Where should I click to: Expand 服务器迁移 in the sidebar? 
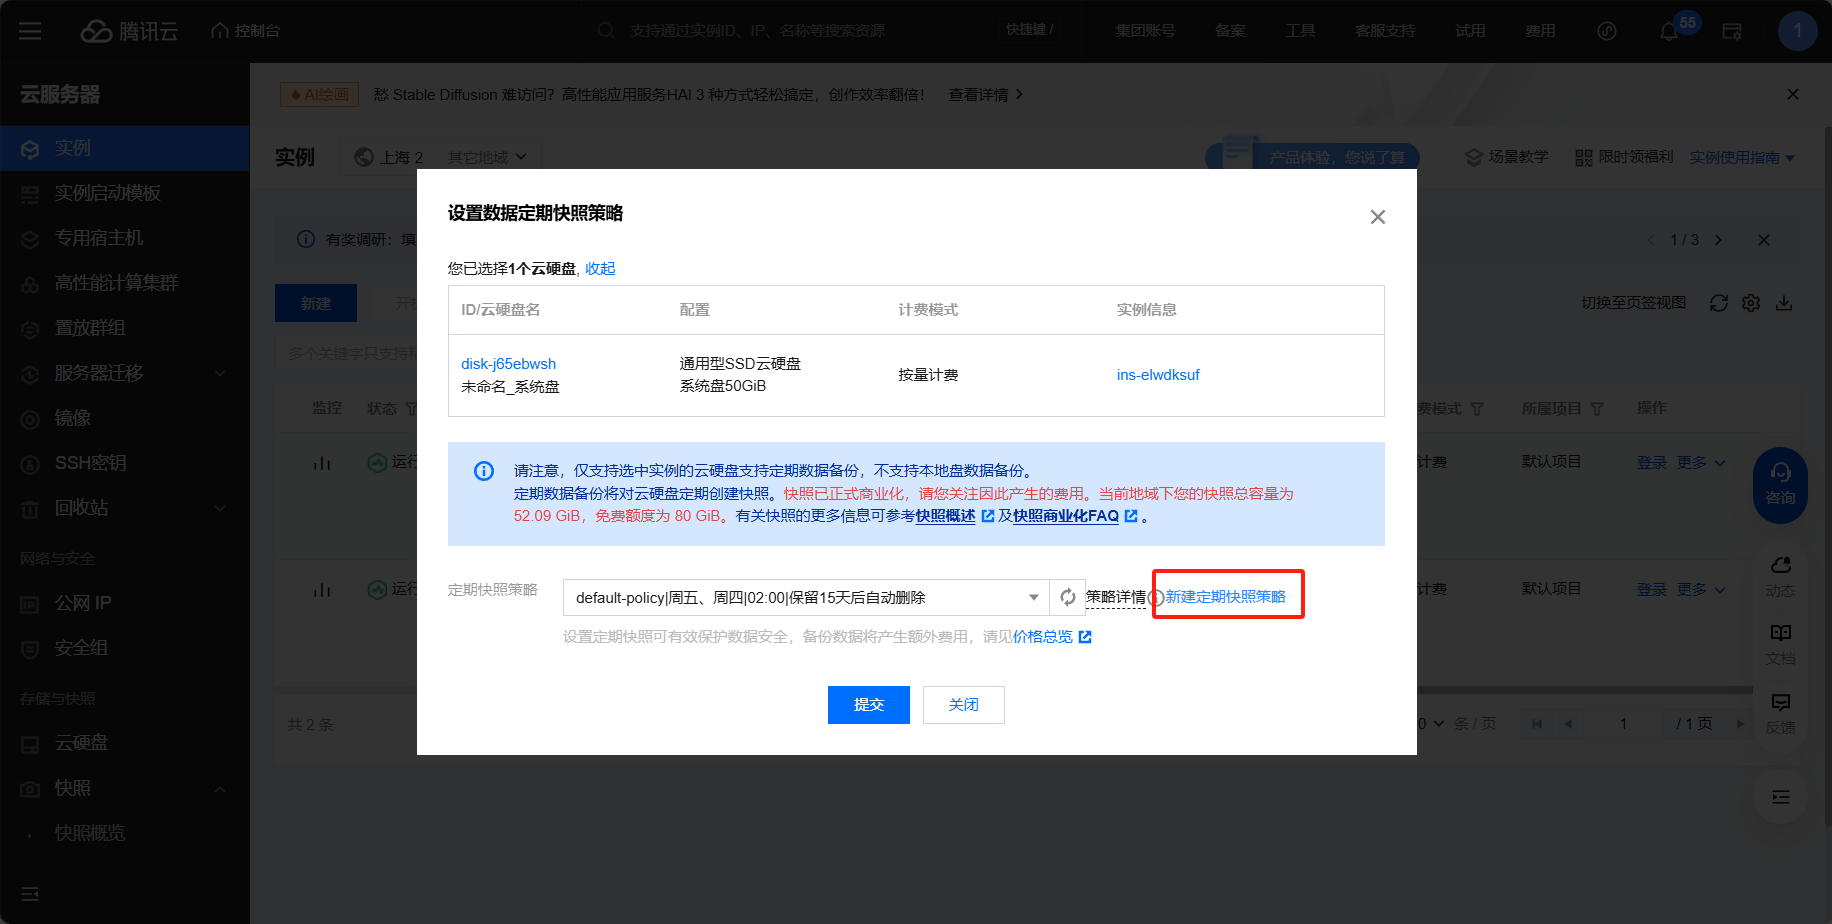point(125,373)
